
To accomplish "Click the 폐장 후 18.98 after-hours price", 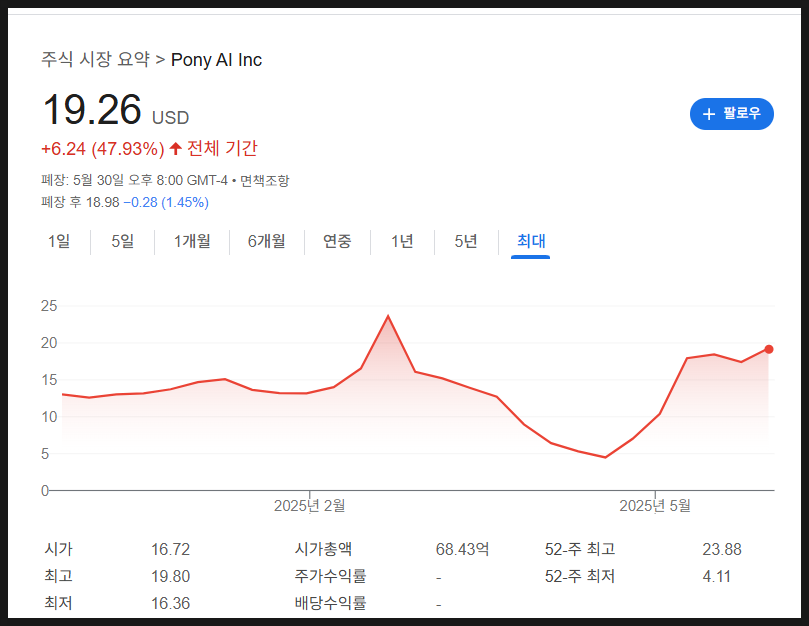I will click(x=80, y=202).
